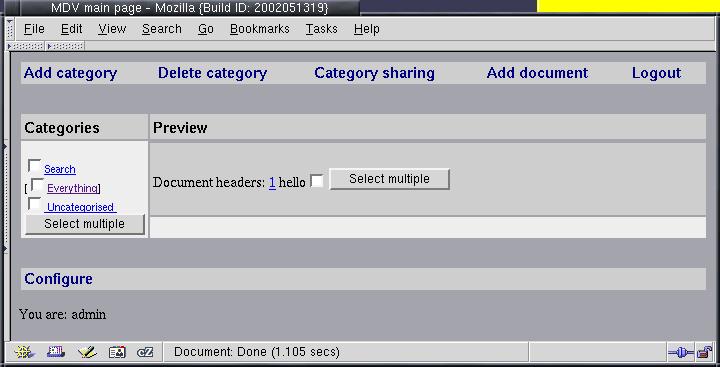Open document header link 1
The width and height of the screenshot is (720, 367).
tap(272, 182)
